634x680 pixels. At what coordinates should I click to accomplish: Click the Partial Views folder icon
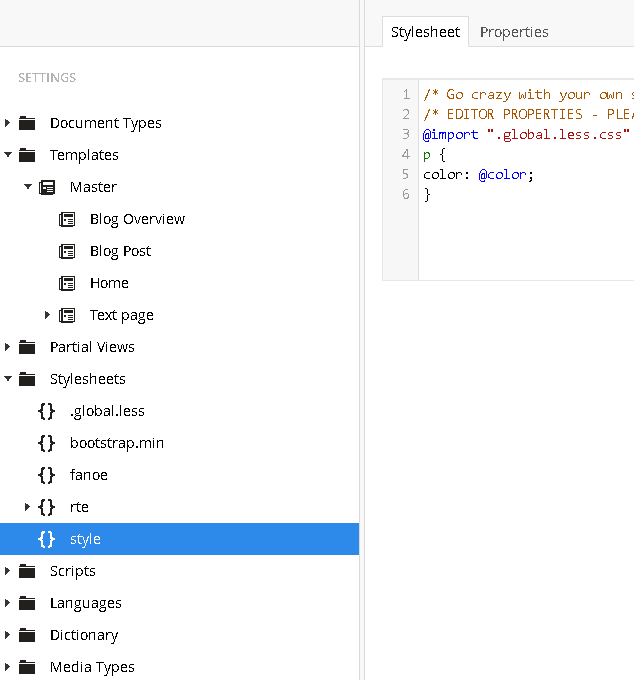pos(27,347)
